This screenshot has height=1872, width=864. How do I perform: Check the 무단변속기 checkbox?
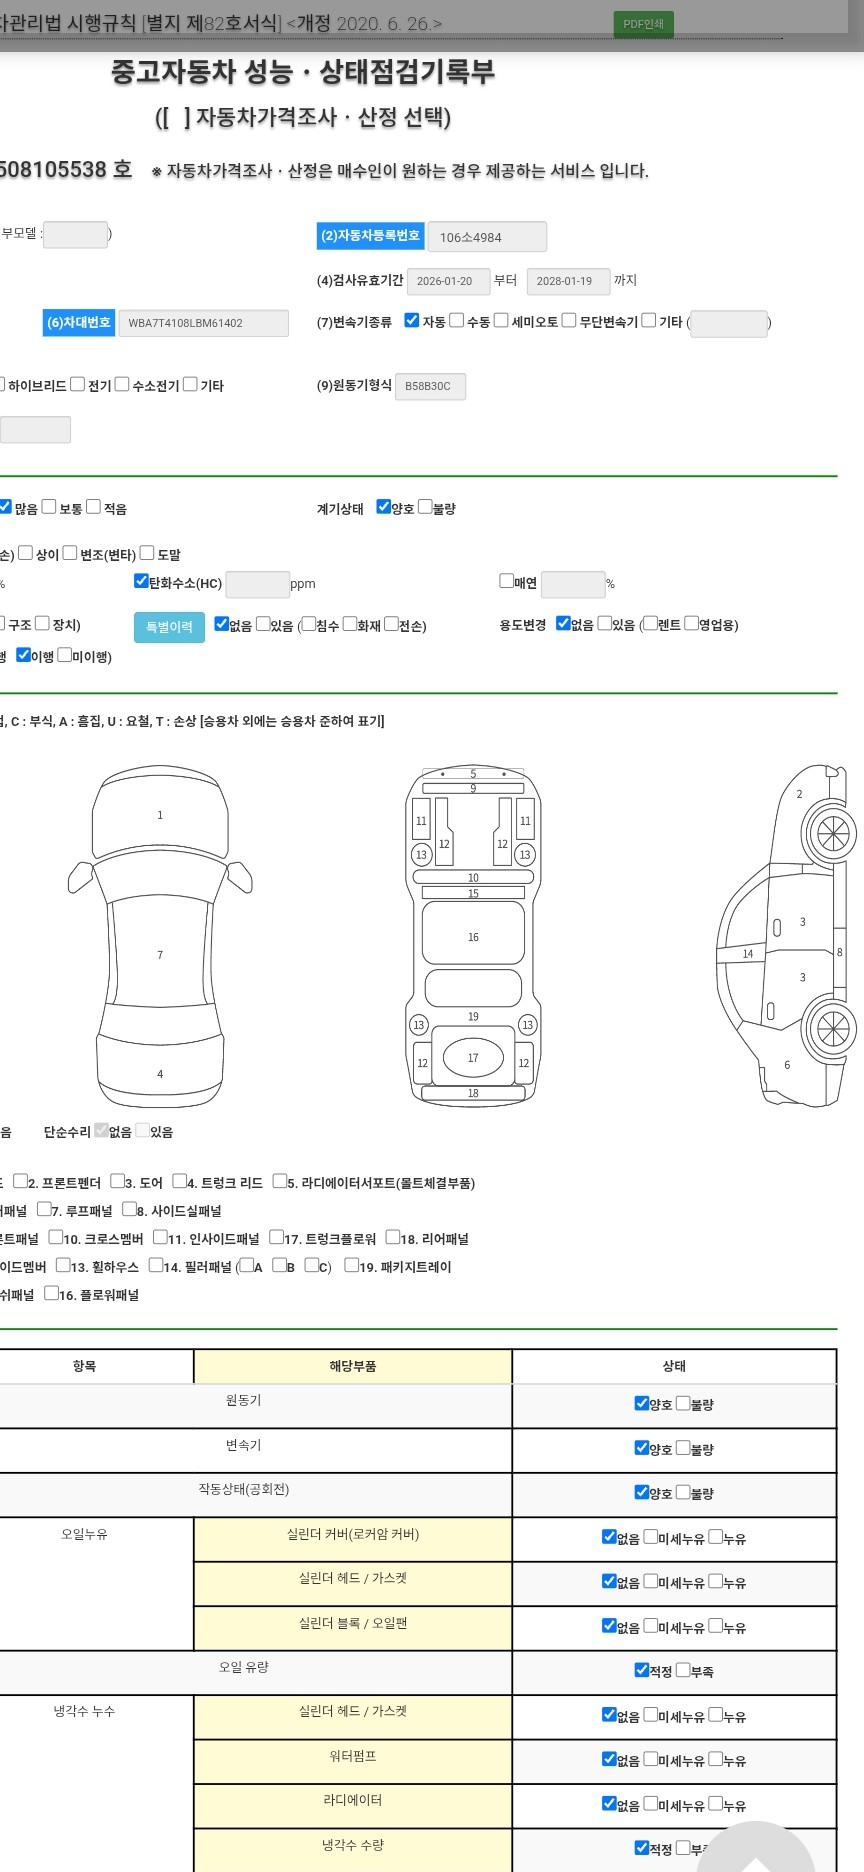click(569, 320)
